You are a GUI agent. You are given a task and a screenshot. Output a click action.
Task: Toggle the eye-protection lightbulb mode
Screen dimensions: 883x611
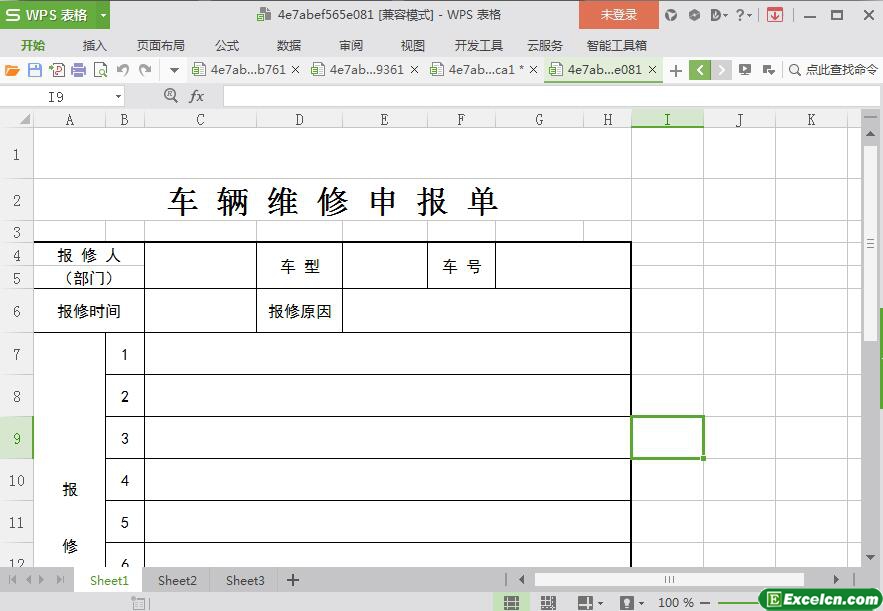coord(627,603)
